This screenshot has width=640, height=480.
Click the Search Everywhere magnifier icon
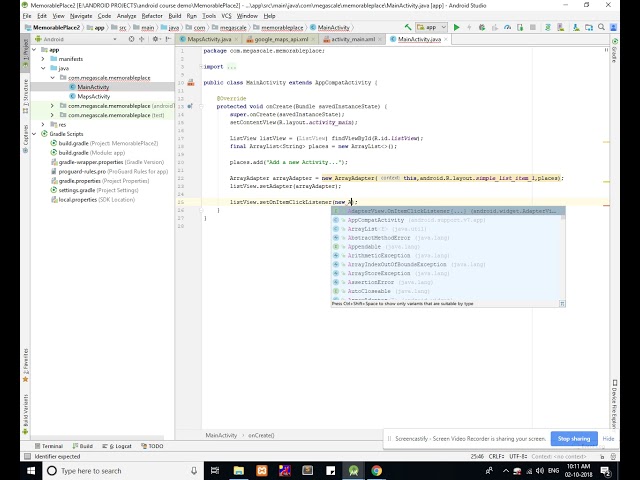[x=601, y=27]
